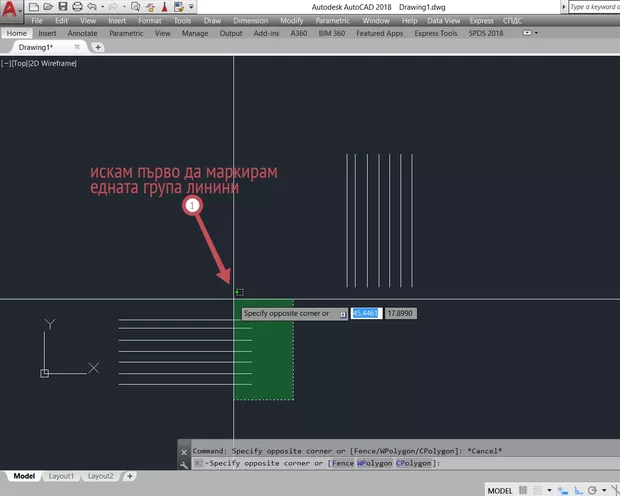Viewport: 620px width, 496px height.
Task: Open the Format menu
Action: 150,21
